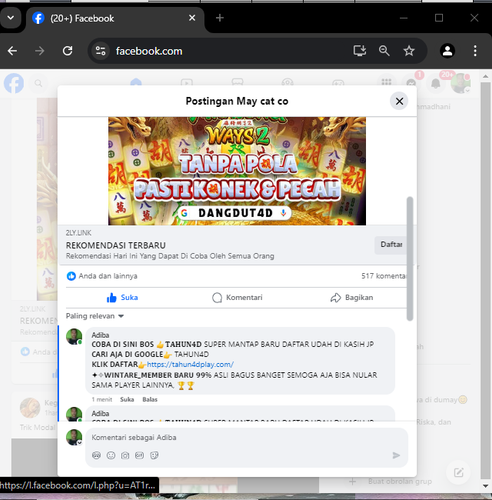This screenshot has width=492, height=500.
Task: Open the Chrome three-dot menu
Action: 475,51
